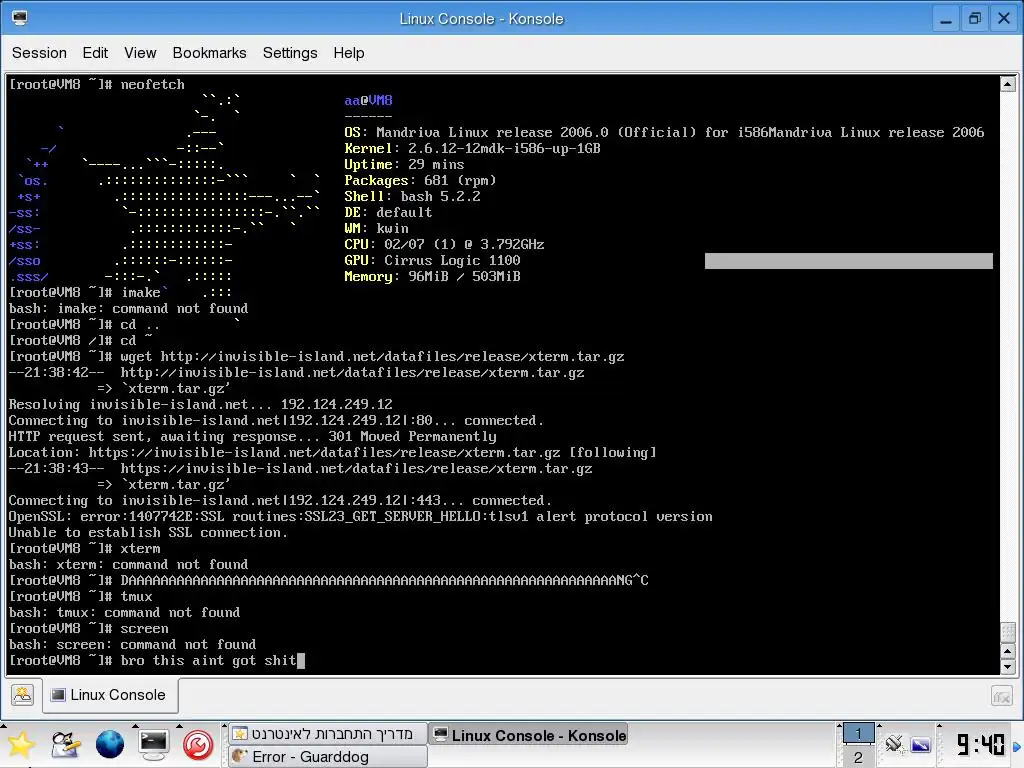Click the second-to-last scrollbar up arrow
Screen dimensions: 1024x768
tap(1008, 652)
